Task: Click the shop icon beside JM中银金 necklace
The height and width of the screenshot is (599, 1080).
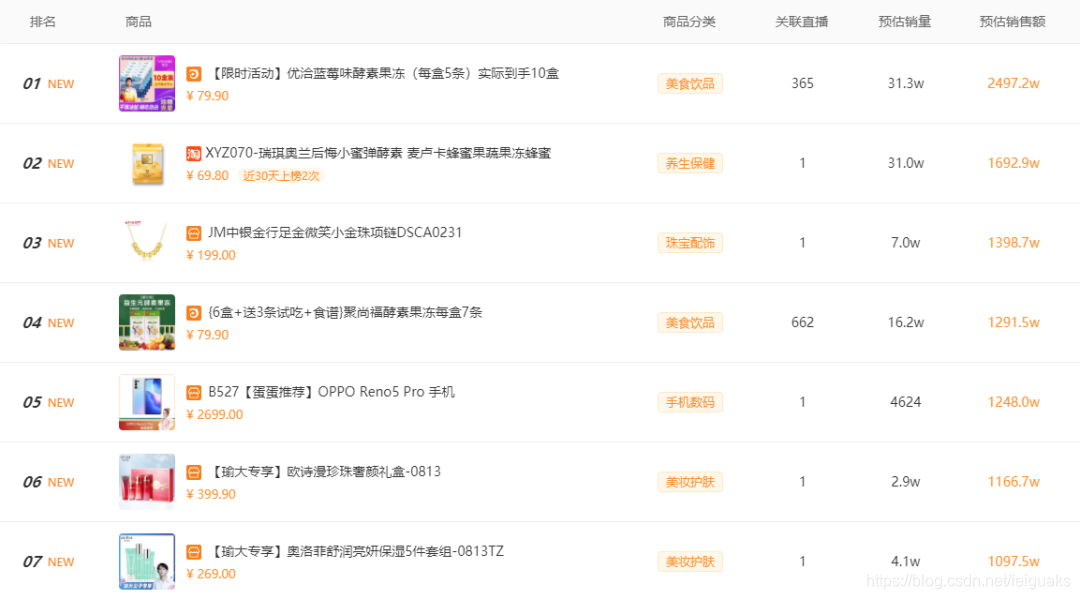Action: 194,233
